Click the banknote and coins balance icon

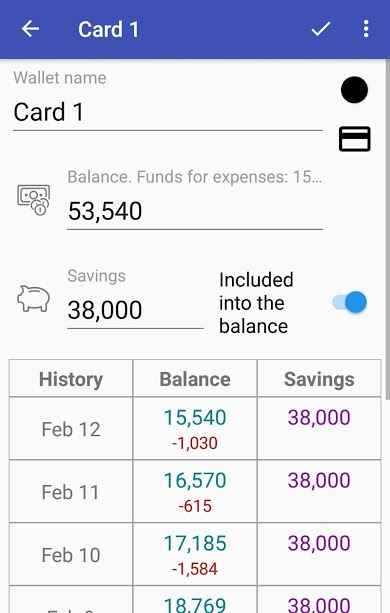(x=34, y=200)
